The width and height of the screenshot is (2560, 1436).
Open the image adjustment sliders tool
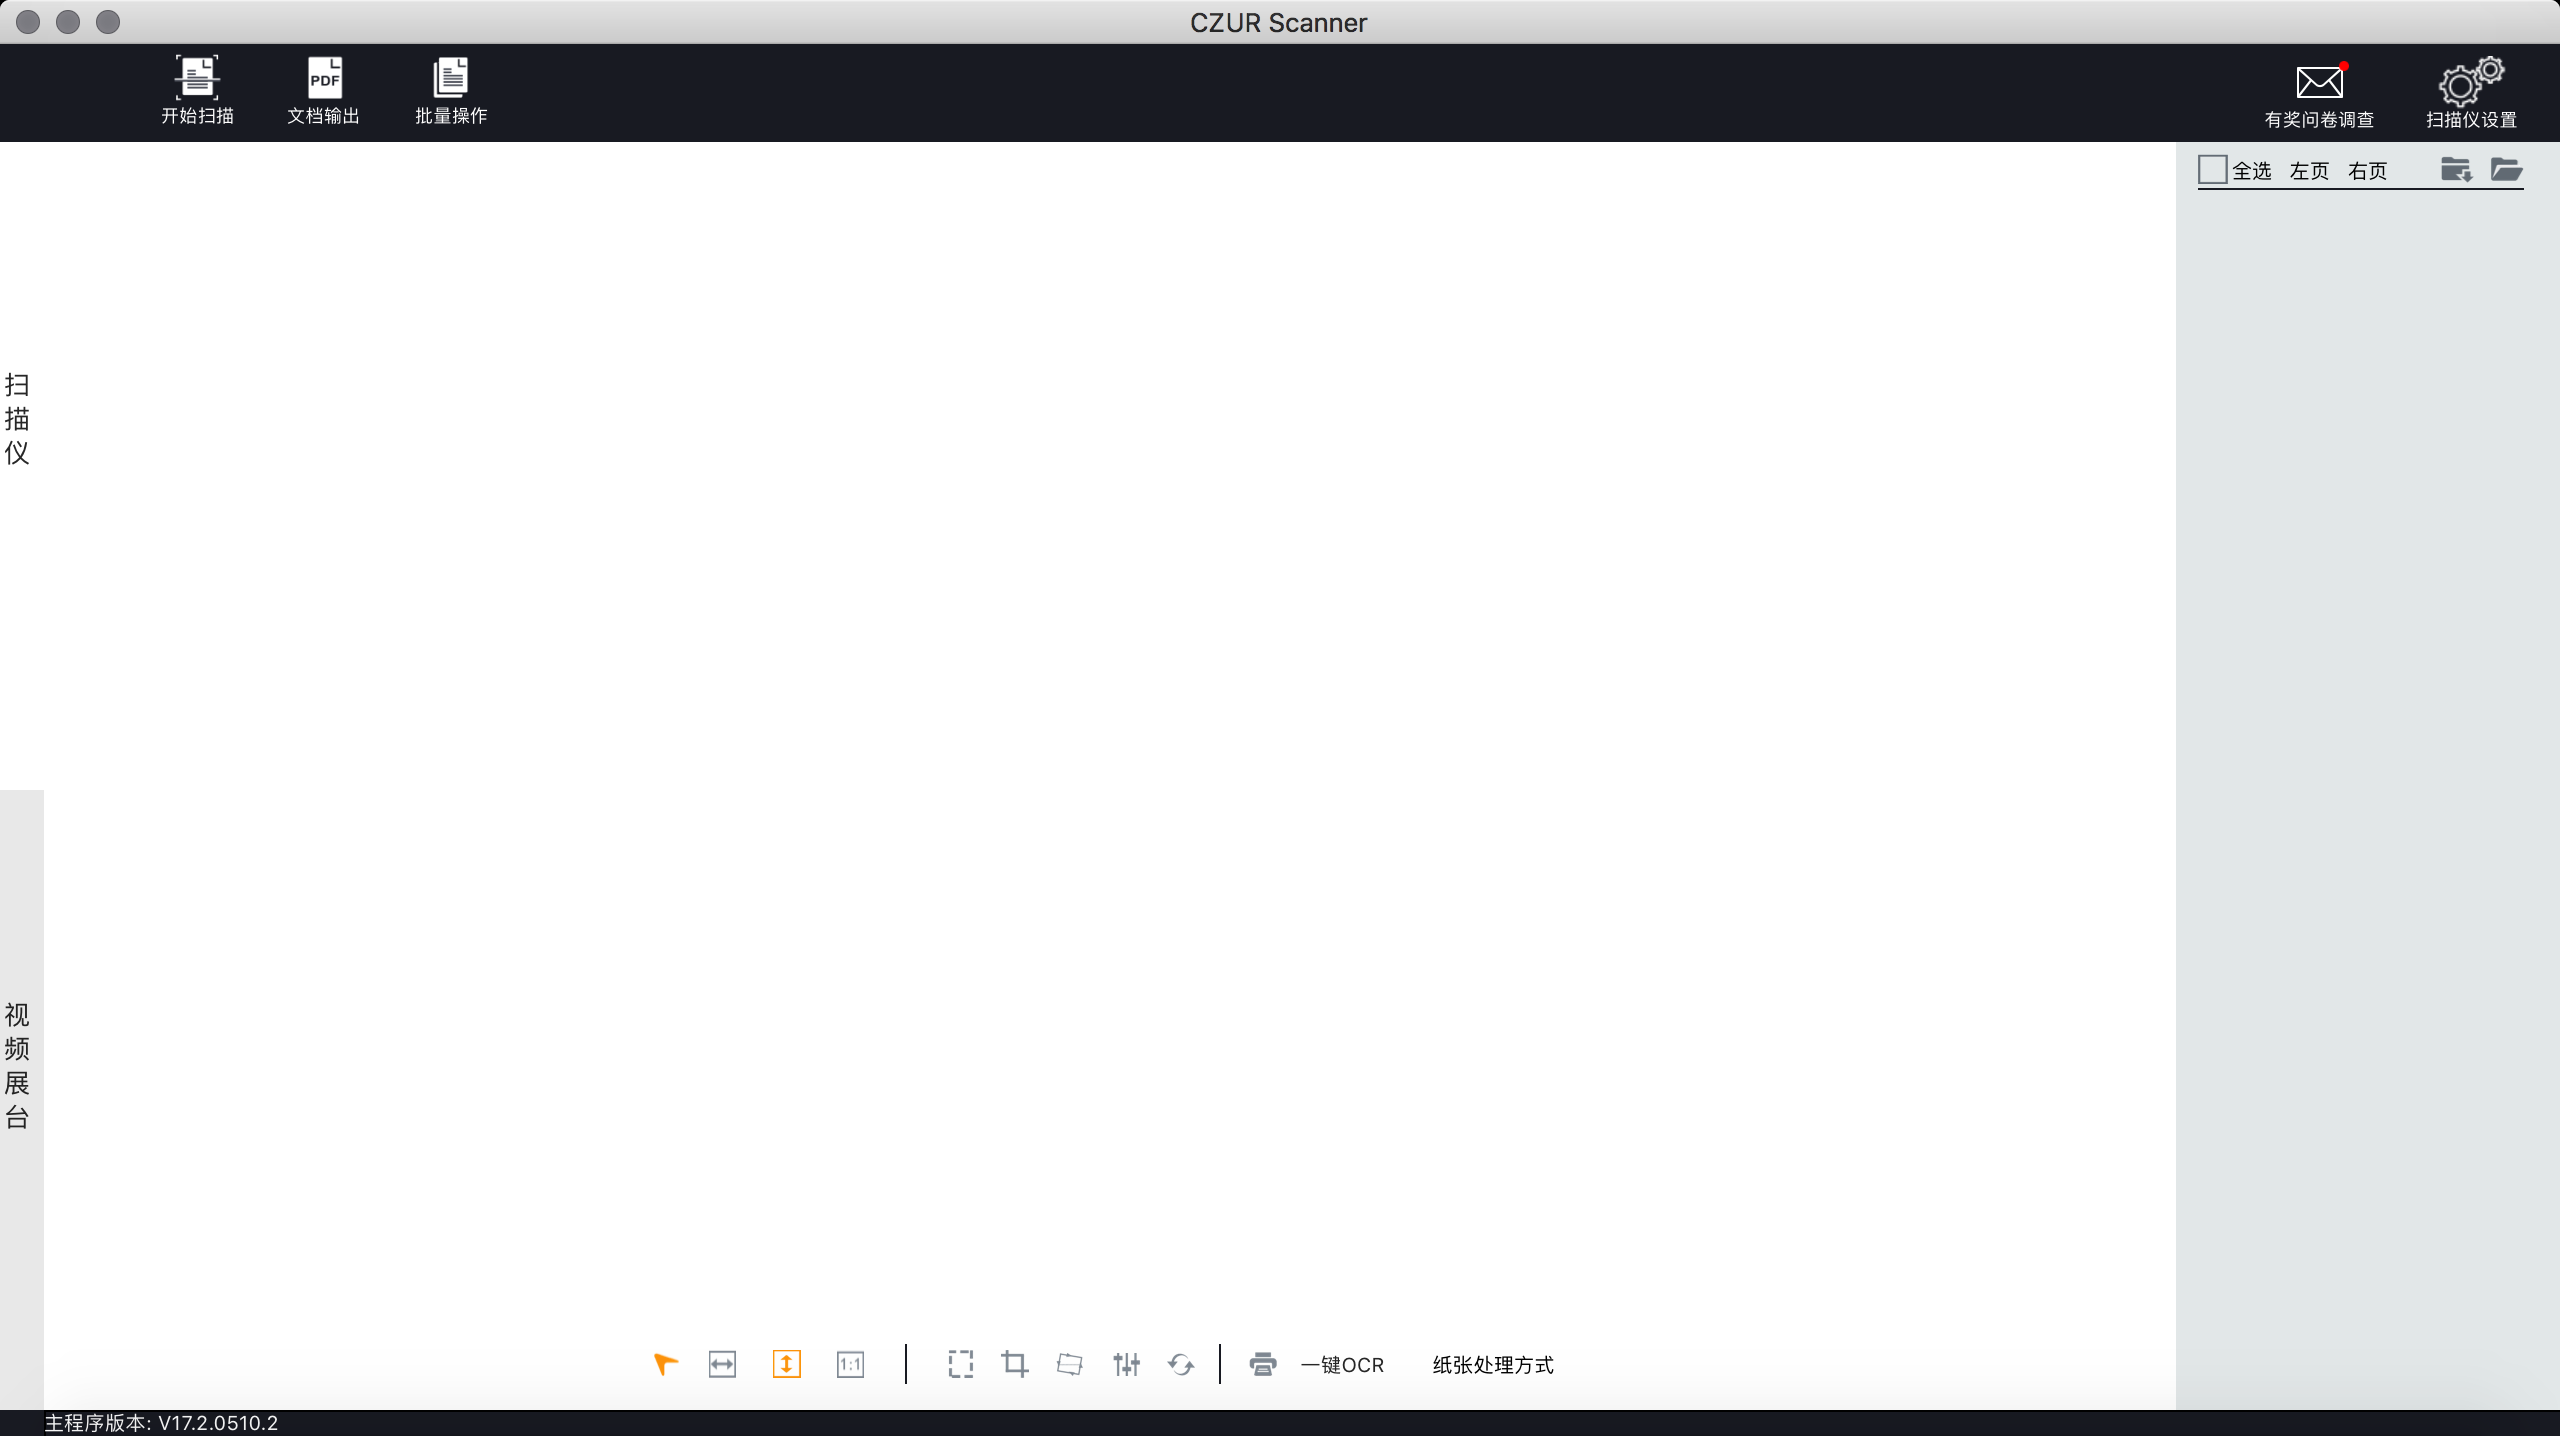coord(1126,1364)
